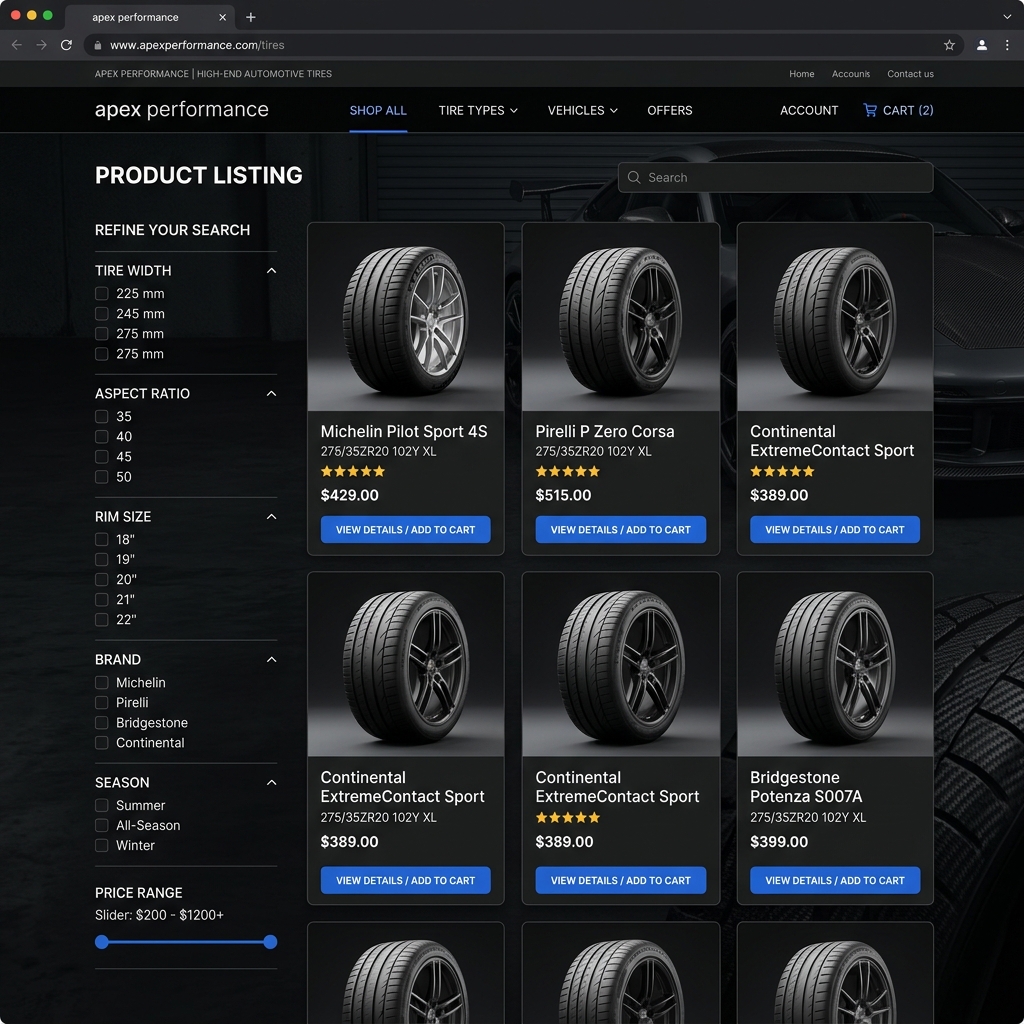The image size is (1024, 1024).
Task: Click the shopping cart icon
Action: point(870,110)
